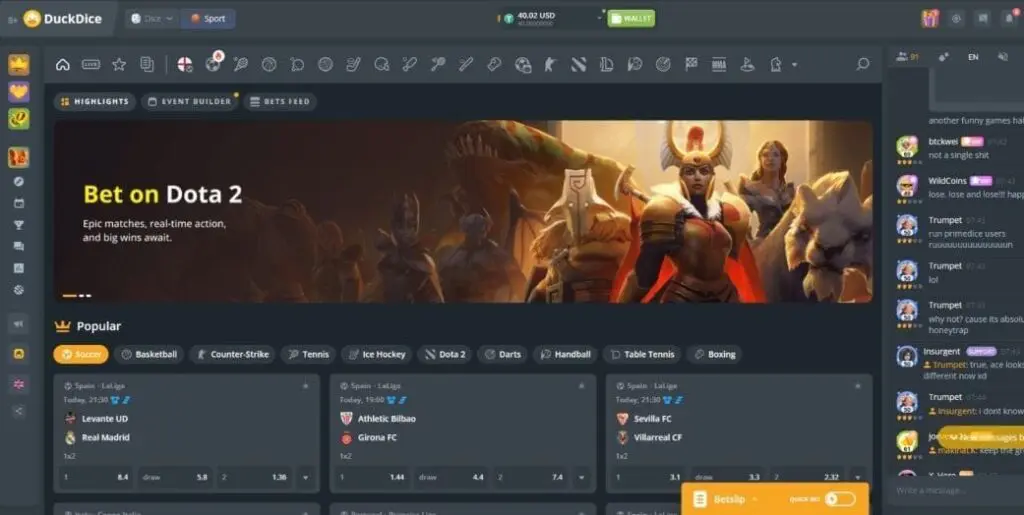Open the notifications bell icon

[1008, 18]
